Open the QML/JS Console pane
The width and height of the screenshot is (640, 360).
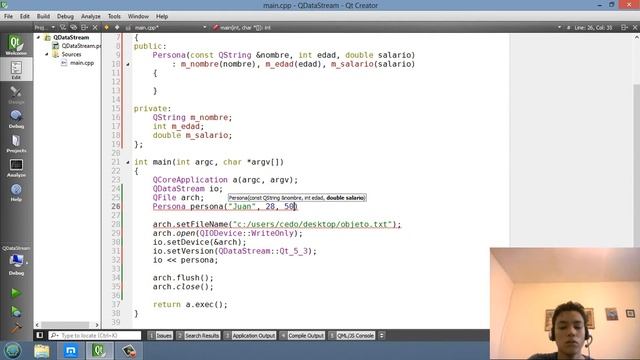coord(351,336)
